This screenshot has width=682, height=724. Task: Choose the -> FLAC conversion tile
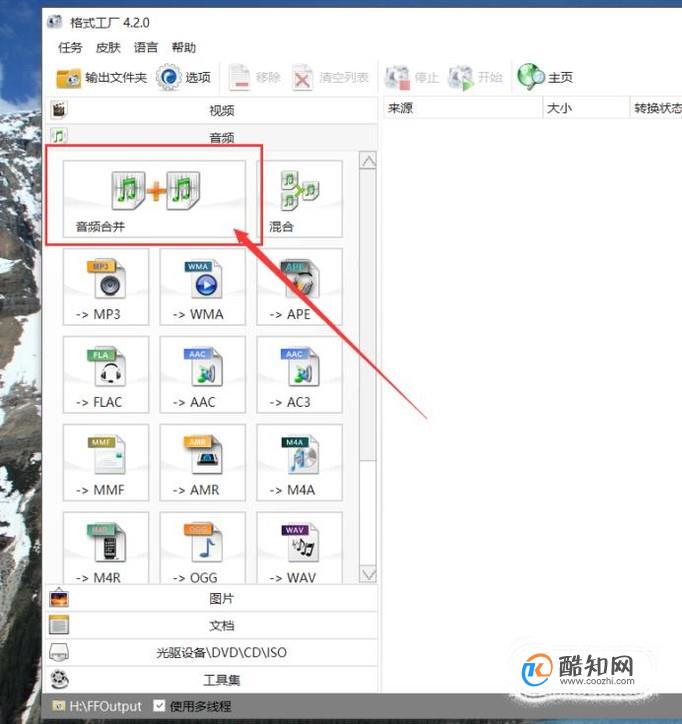106,374
